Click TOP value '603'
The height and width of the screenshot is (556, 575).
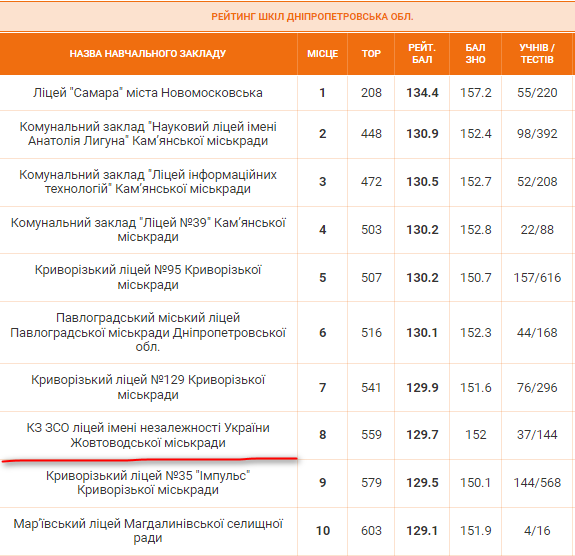click(371, 531)
